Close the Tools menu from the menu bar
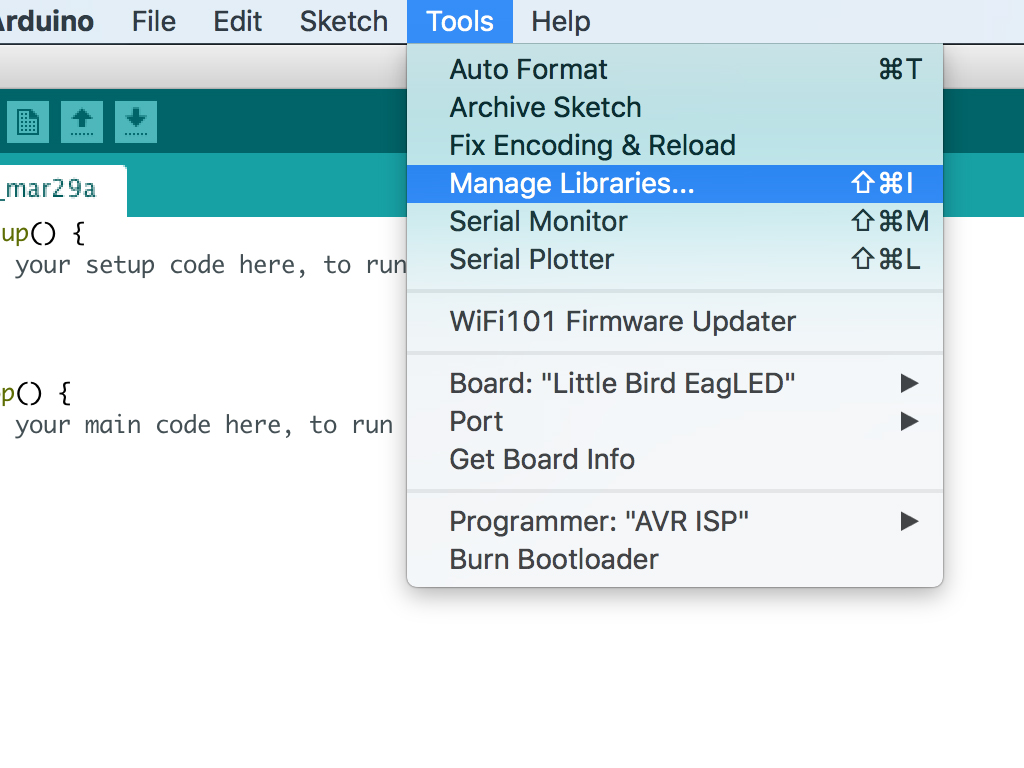 (x=460, y=22)
